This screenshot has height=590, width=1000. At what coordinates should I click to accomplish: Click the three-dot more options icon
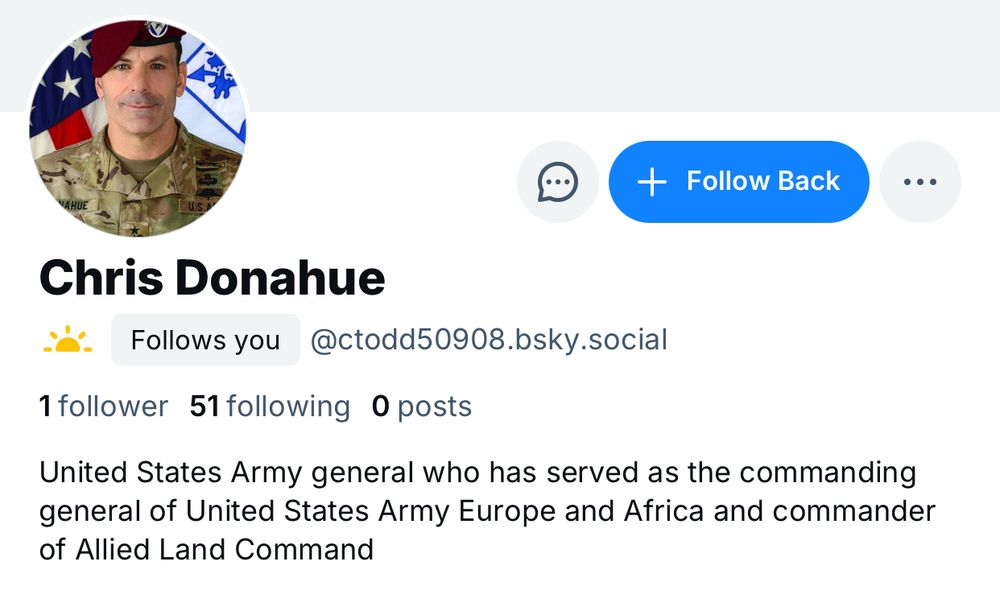(x=920, y=181)
